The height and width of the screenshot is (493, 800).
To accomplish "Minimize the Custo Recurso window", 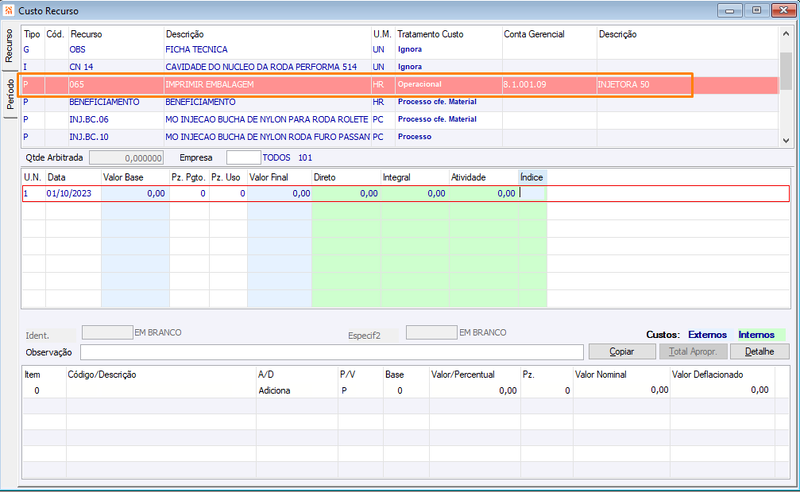I will coord(730,10).
